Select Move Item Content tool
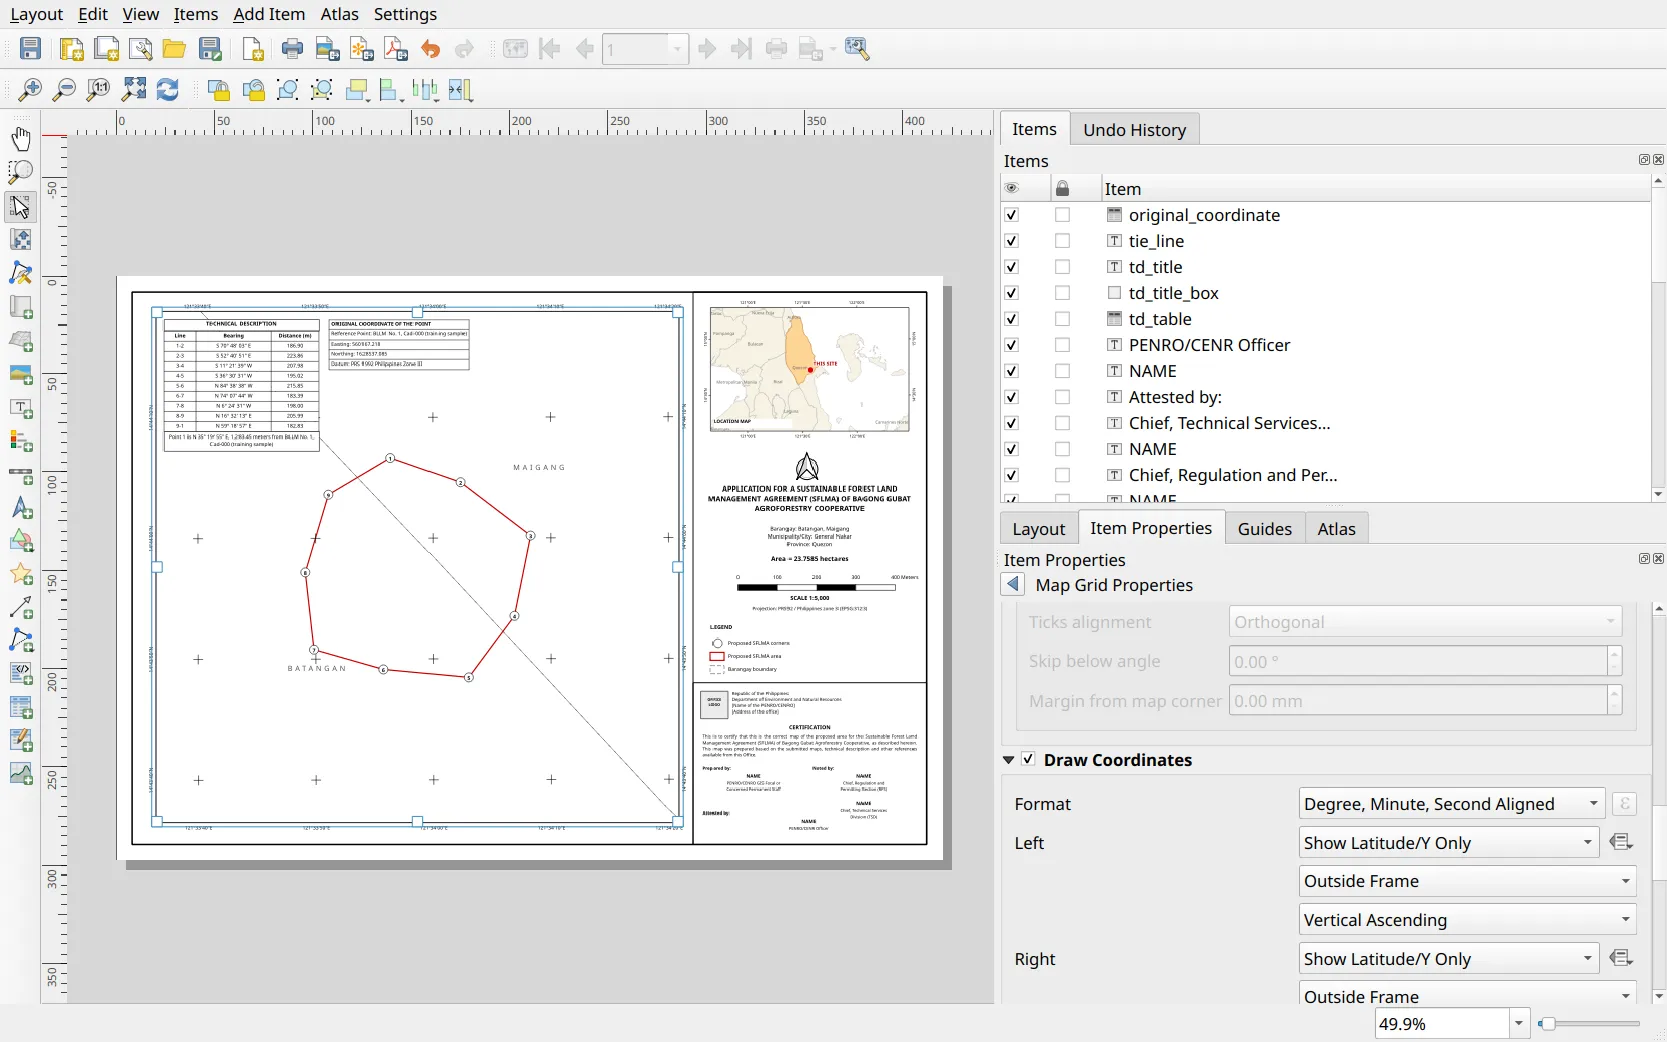Image resolution: width=1667 pixels, height=1042 pixels. tap(20, 240)
